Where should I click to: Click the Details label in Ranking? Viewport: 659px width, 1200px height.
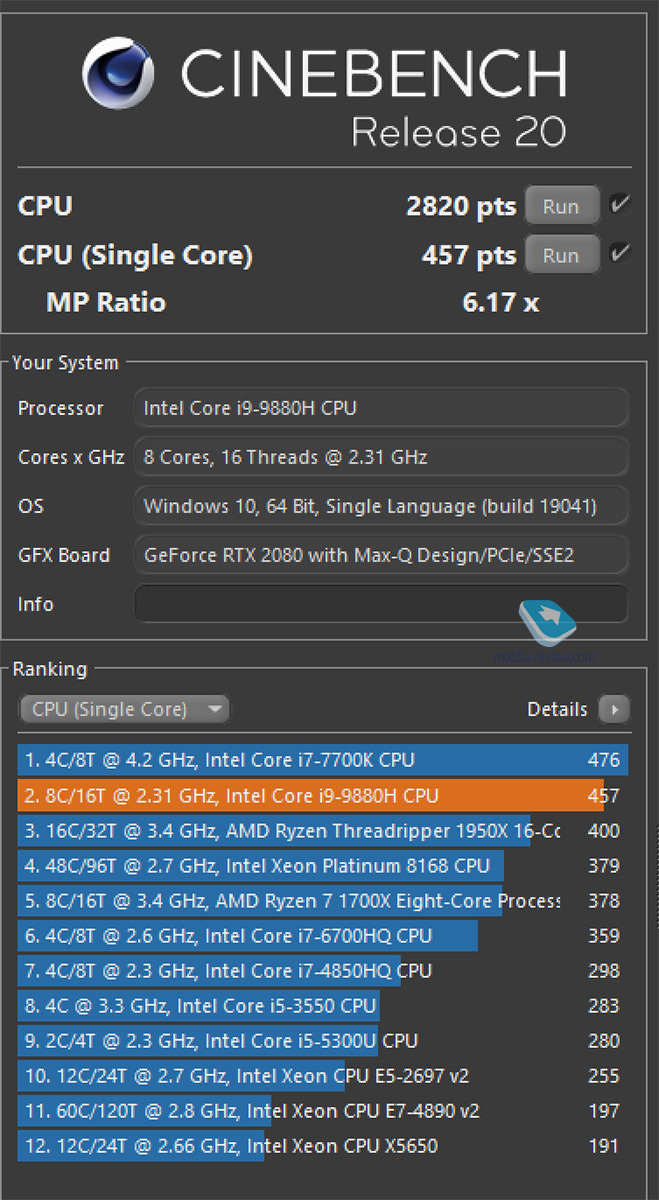[557, 709]
